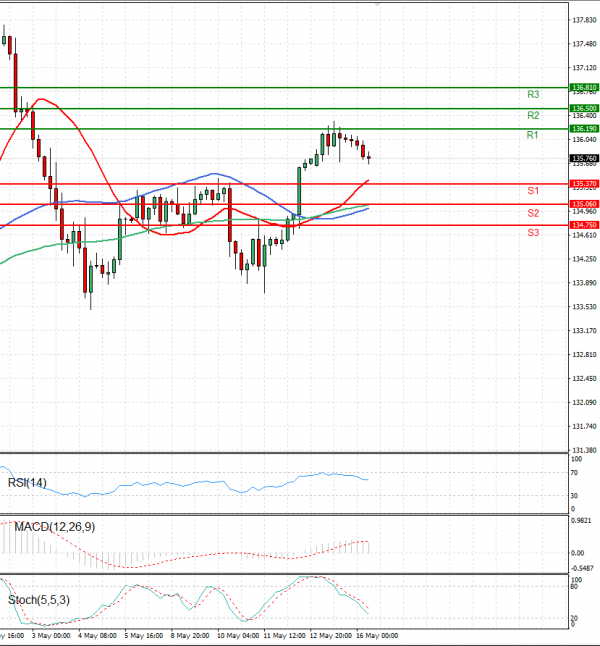This screenshot has width=600, height=646.
Task: Click the 137.120 price axis value
Action: coord(584,68)
